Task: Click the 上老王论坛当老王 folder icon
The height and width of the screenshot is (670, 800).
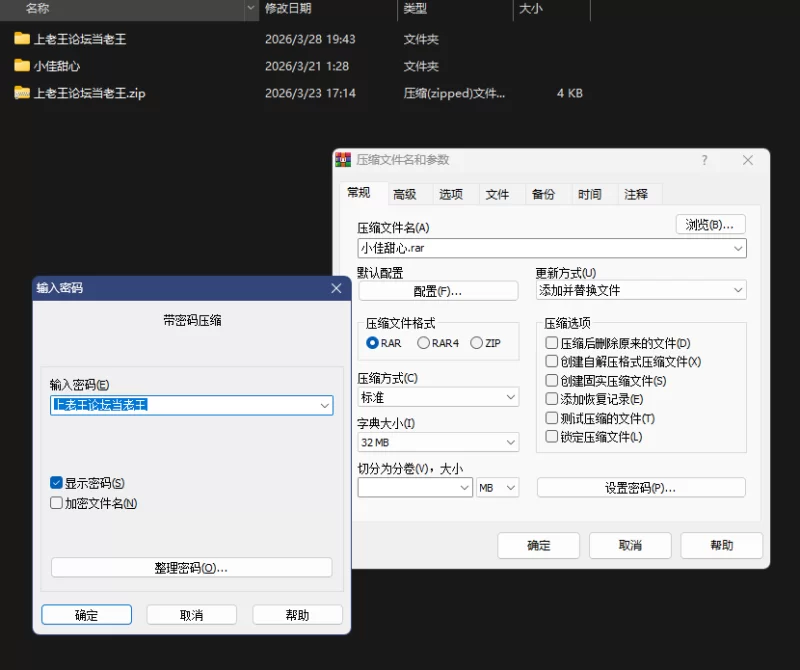Action: coord(22,39)
